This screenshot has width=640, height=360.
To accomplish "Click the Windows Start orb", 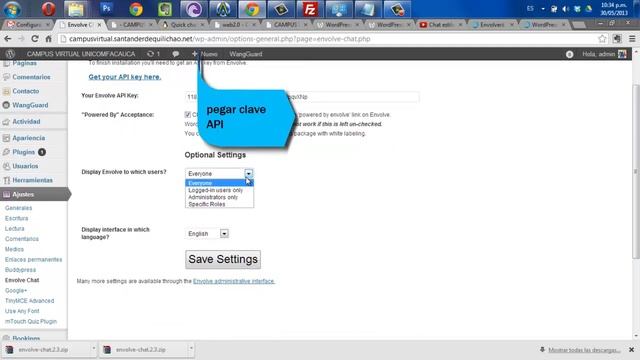I will point(12,9).
